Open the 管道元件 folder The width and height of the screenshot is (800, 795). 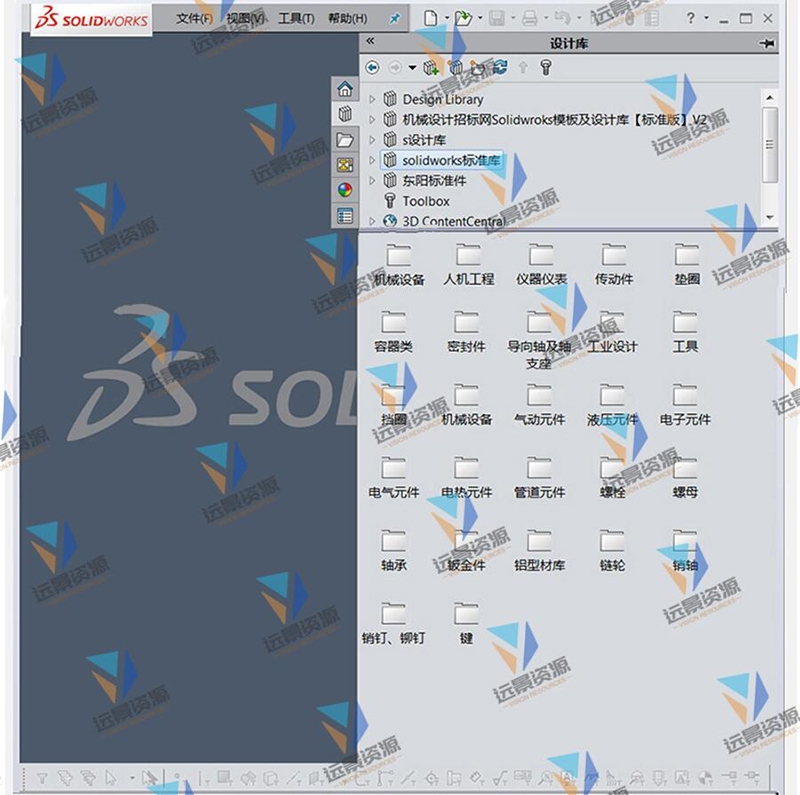539,478
